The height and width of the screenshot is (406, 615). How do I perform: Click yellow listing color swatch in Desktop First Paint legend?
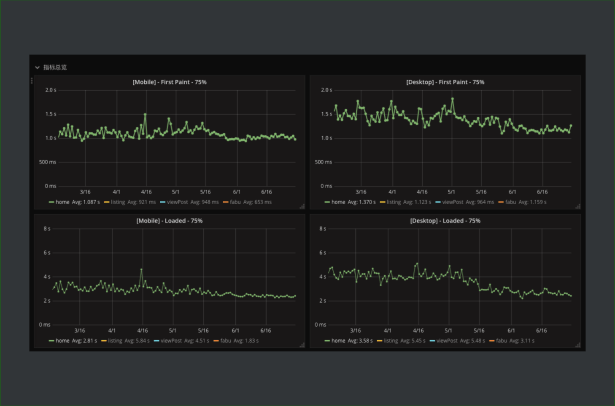click(x=382, y=202)
